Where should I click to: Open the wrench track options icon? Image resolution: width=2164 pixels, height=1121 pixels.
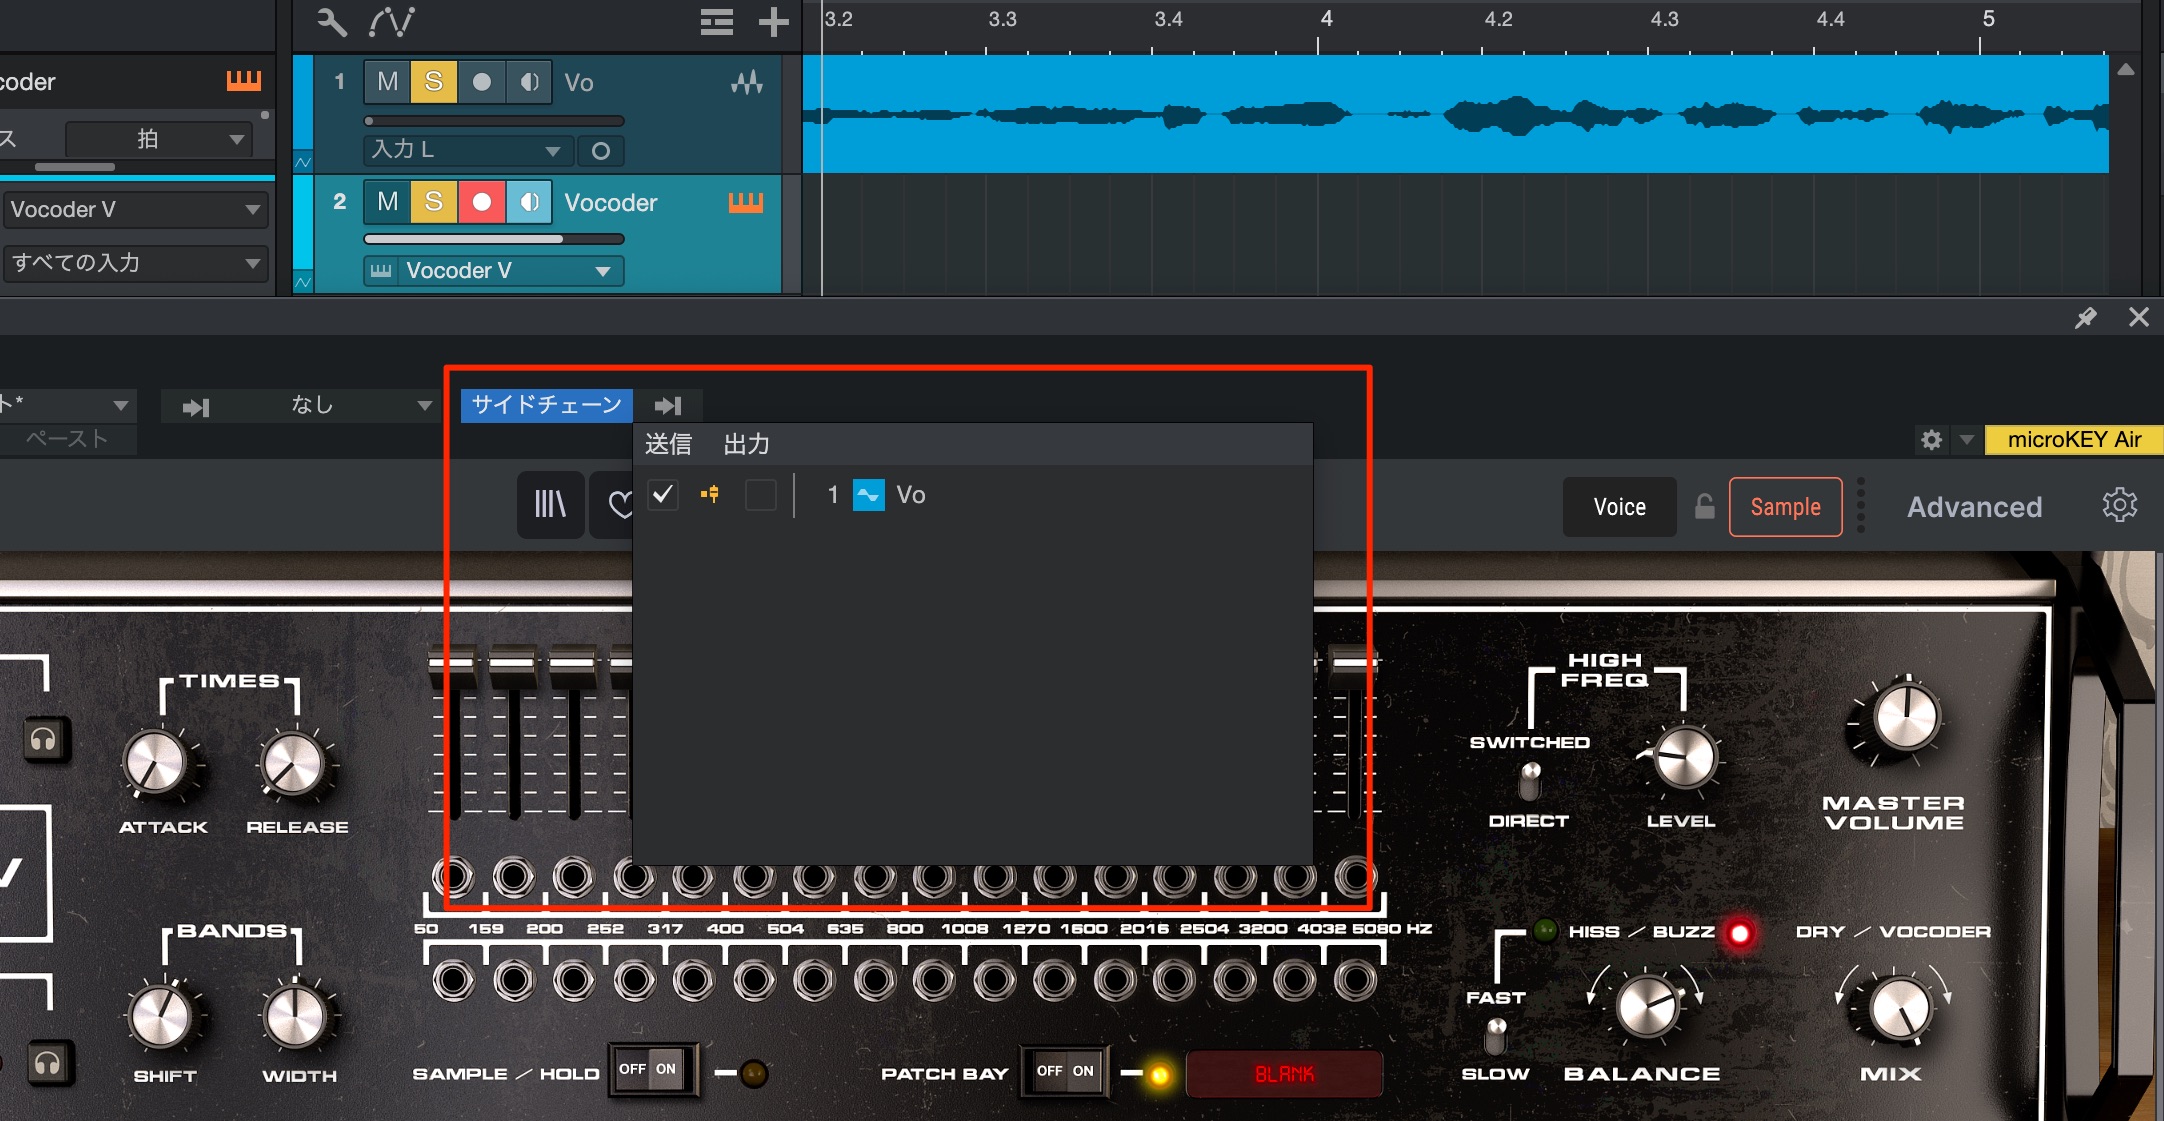pos(331,21)
